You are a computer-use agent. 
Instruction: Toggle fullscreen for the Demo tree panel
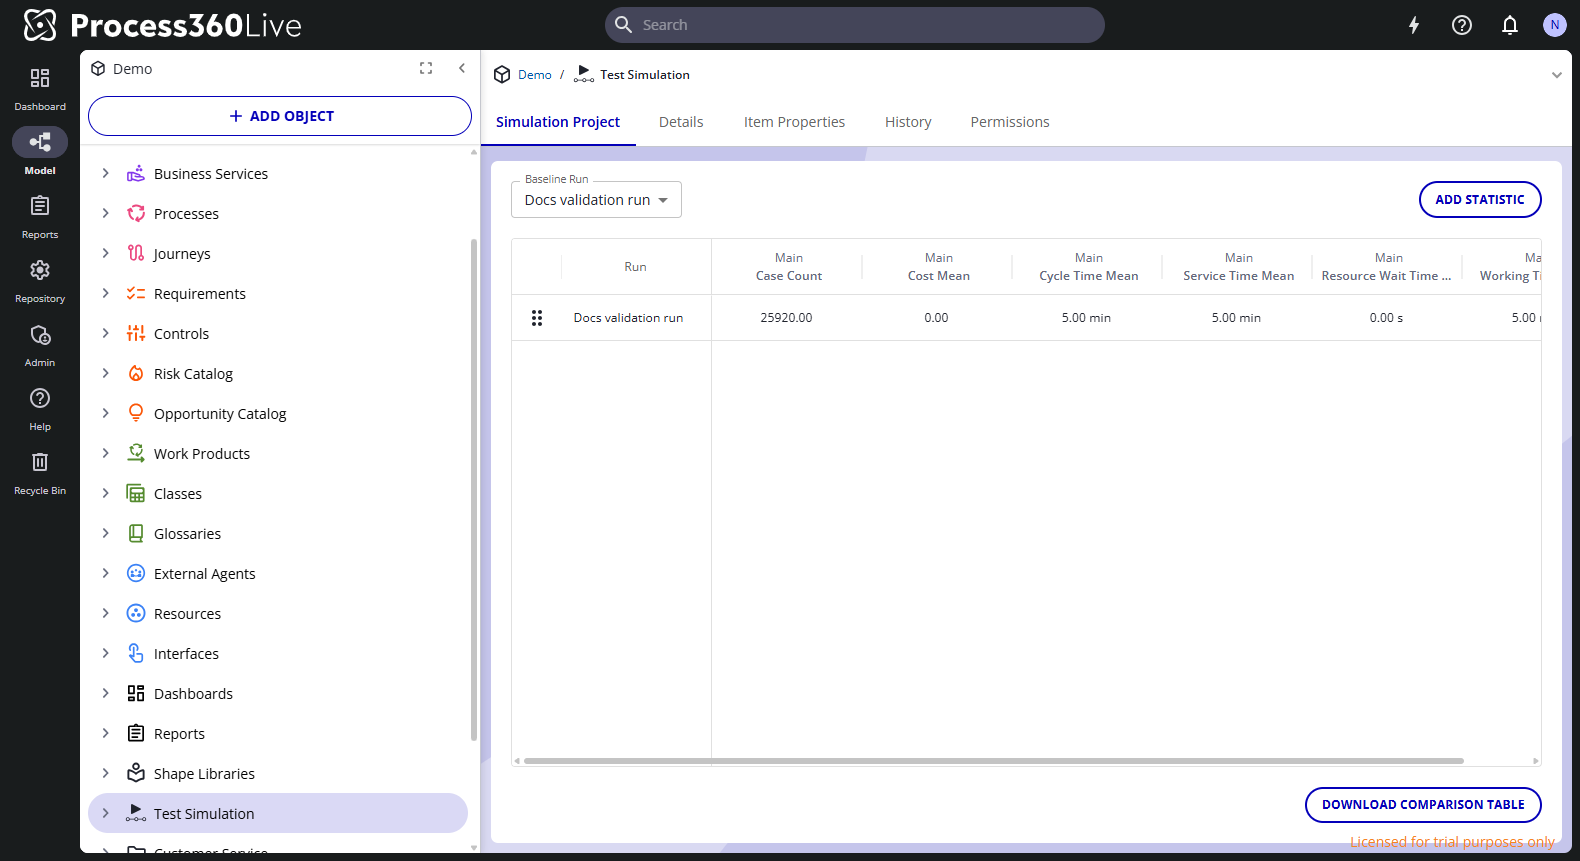[426, 68]
